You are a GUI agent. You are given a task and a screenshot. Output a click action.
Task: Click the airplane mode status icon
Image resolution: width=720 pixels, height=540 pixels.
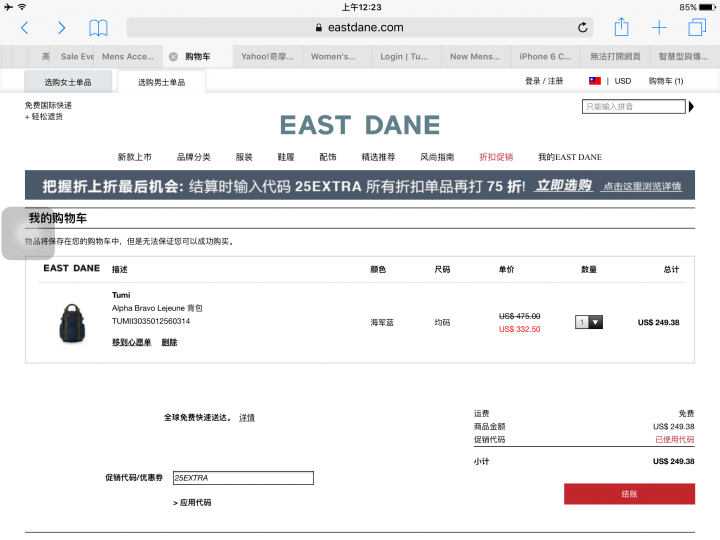(x=8, y=7)
